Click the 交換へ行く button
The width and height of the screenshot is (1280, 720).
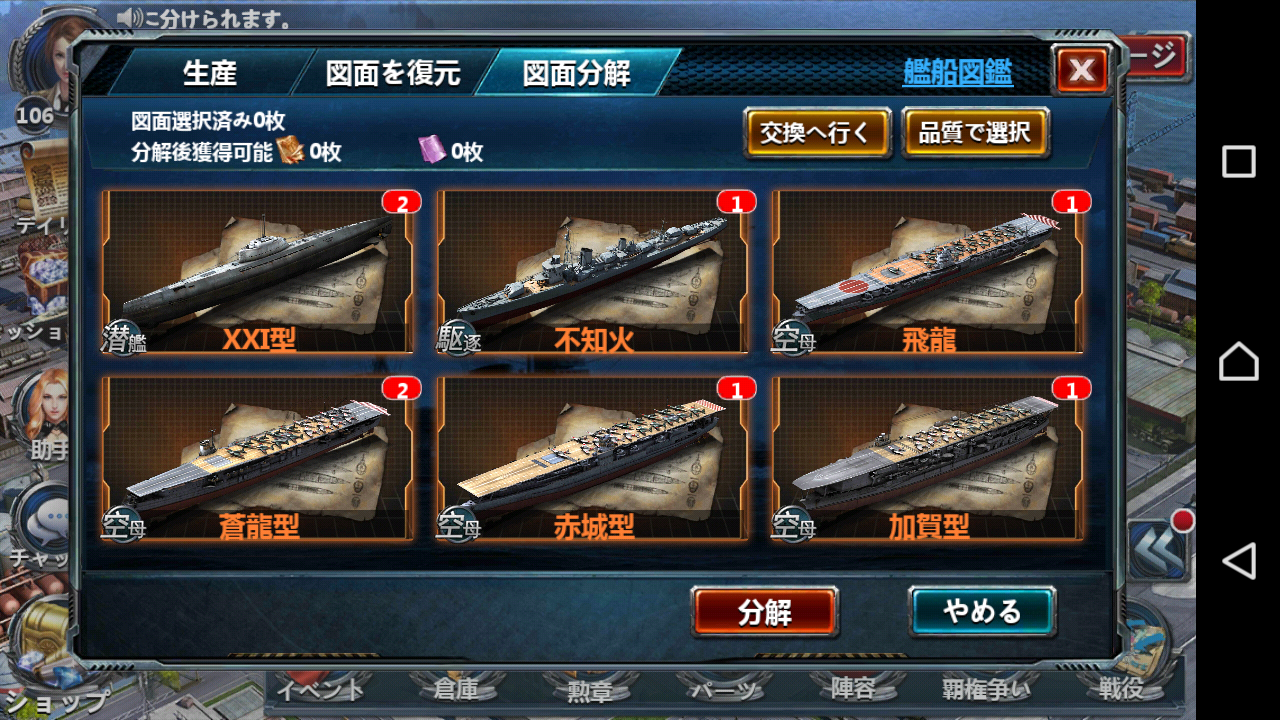[817, 133]
